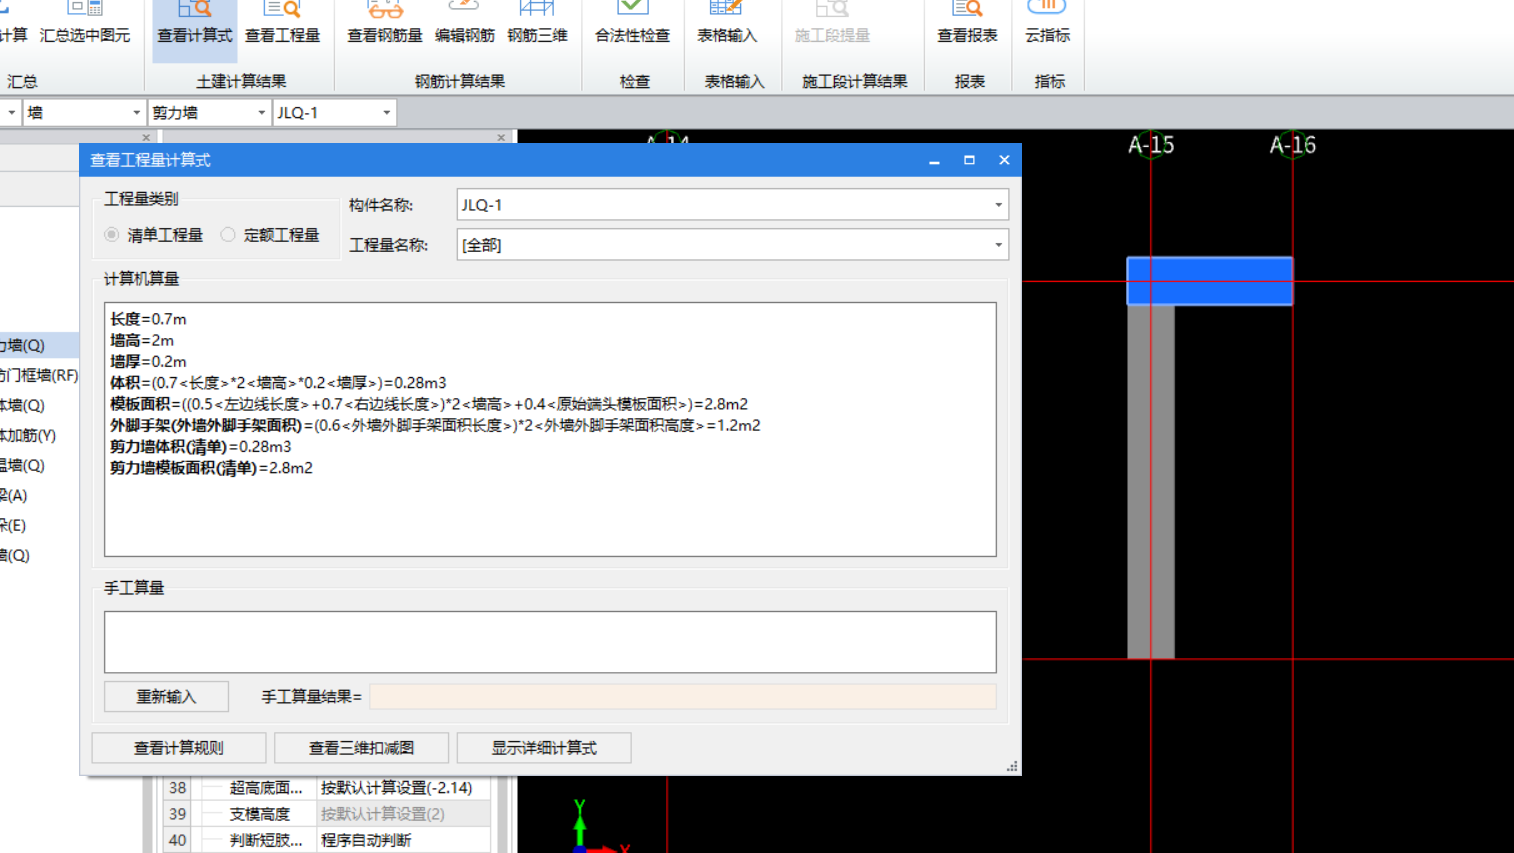
Task: Select the 加筋(Y) item in the left list
Action: 28,435
